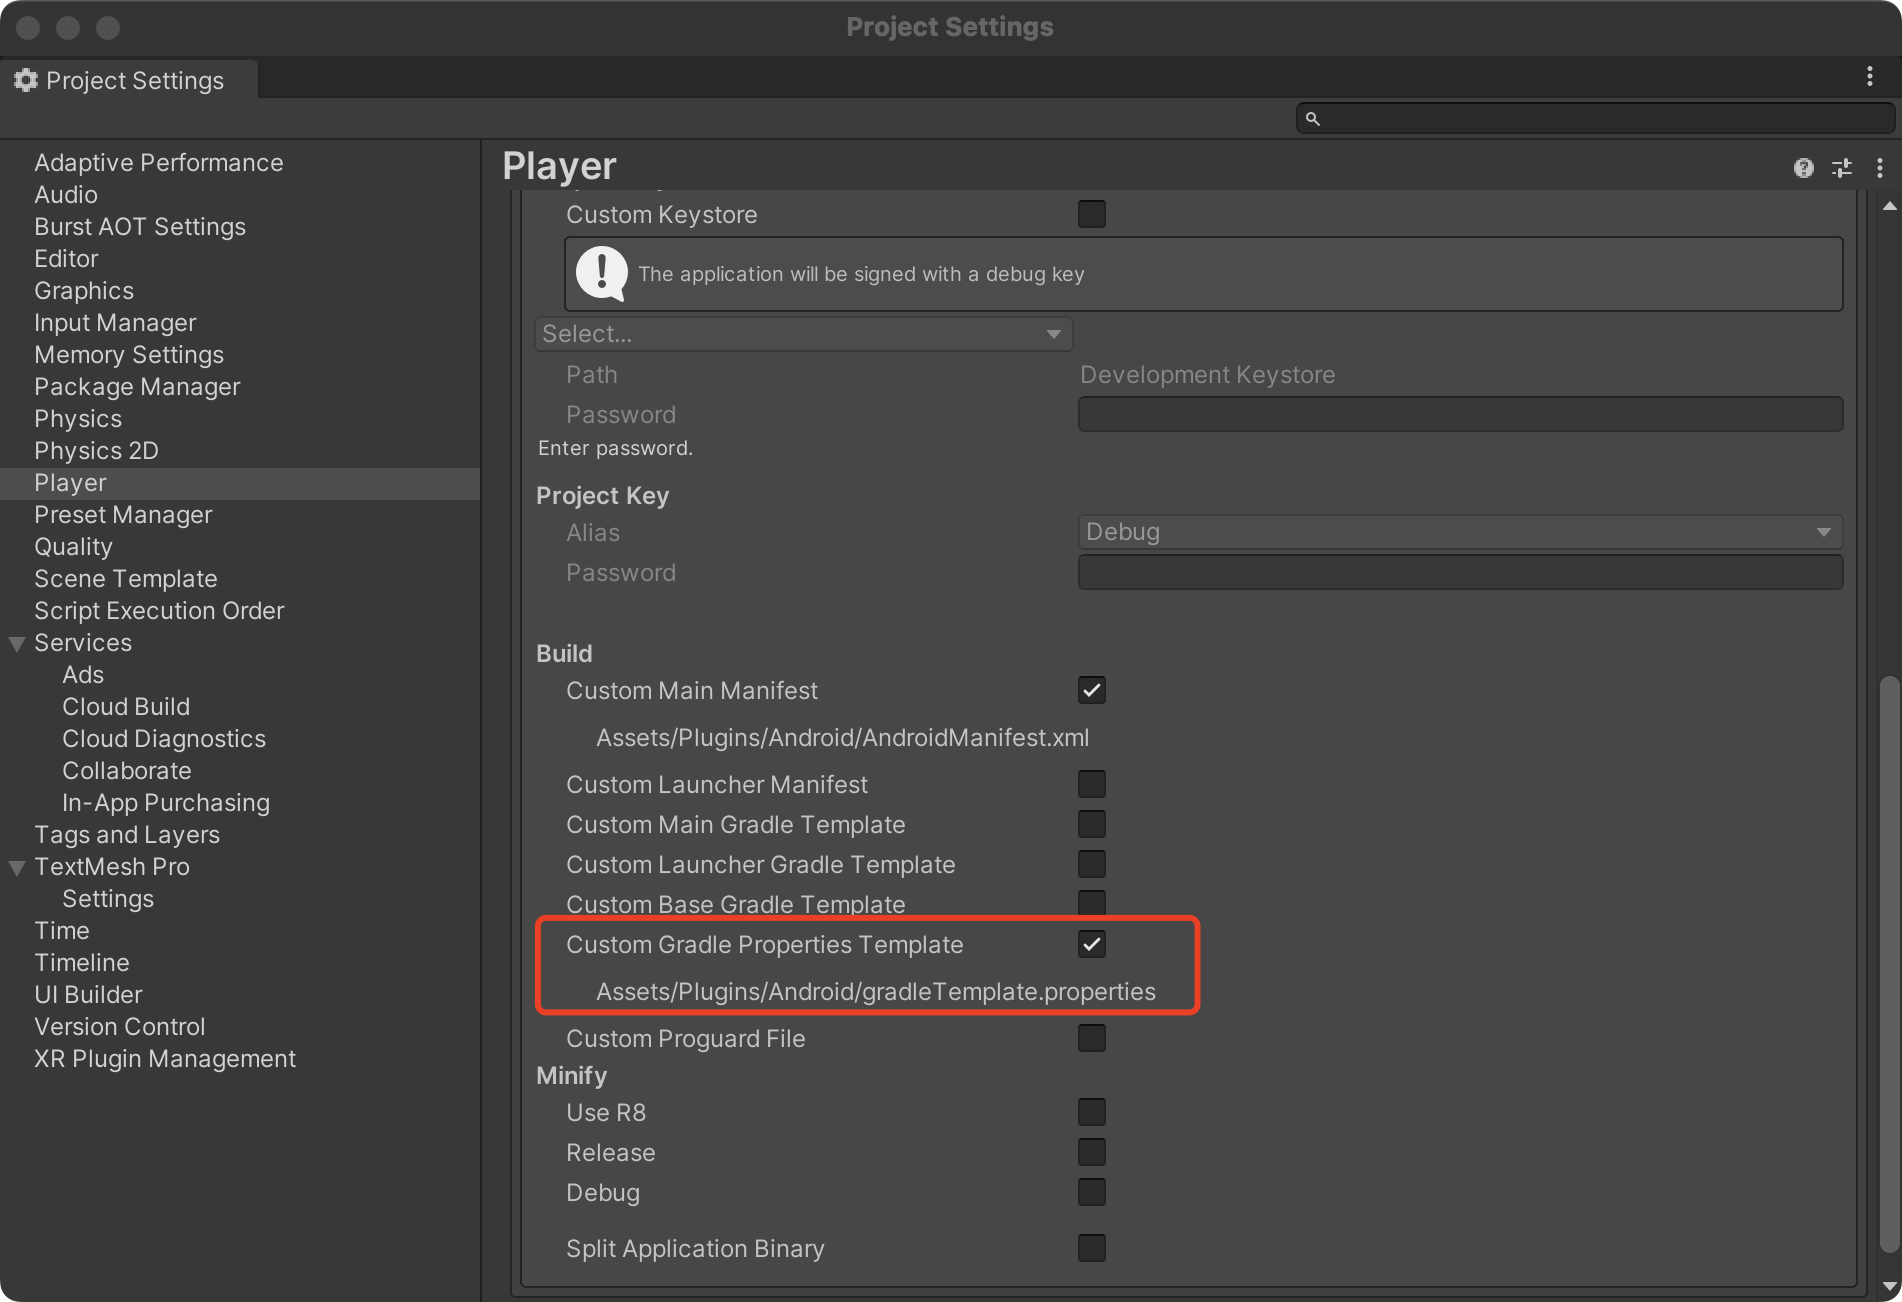The width and height of the screenshot is (1902, 1302).
Task: Click the Player panel vertical scrollbar
Action: 1889,965
